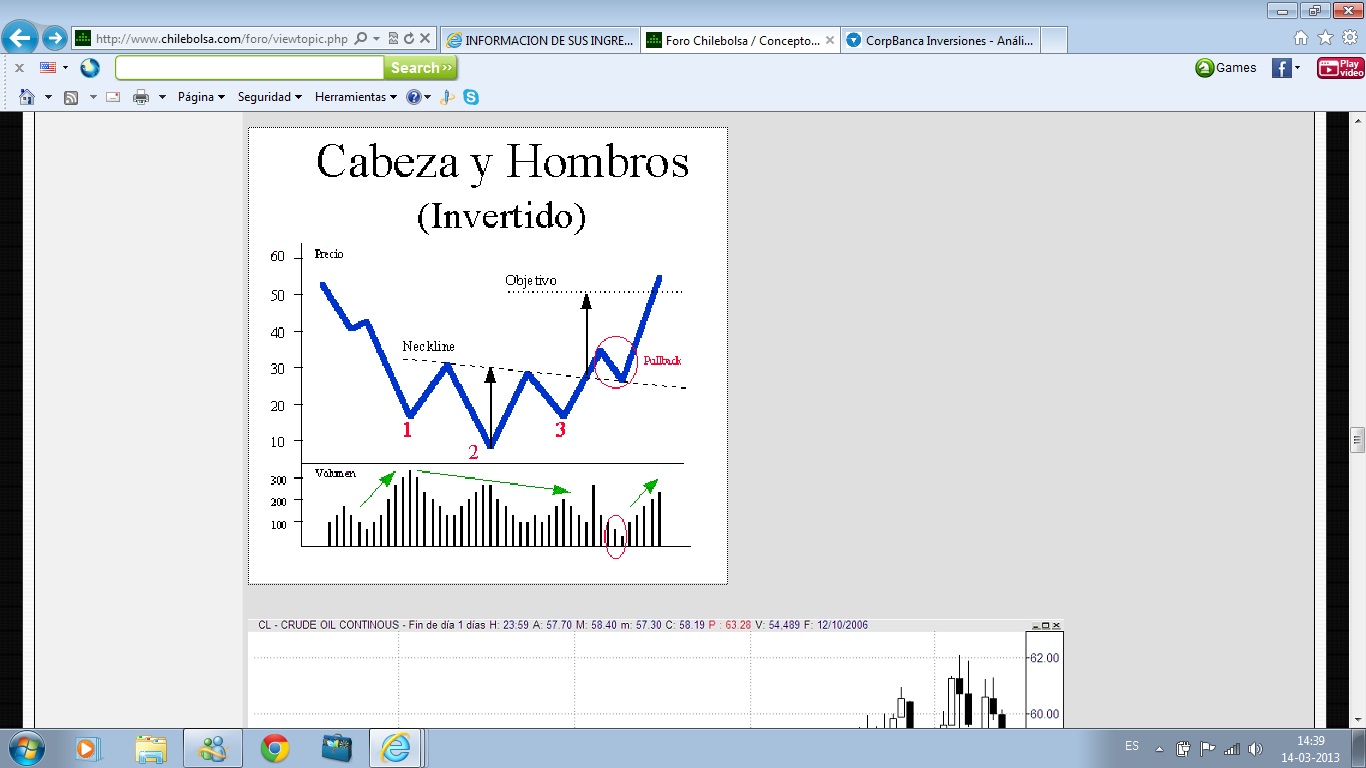This screenshot has width=1366, height=768.
Task: Open Windows Media Player from taskbar
Action: coord(88,748)
